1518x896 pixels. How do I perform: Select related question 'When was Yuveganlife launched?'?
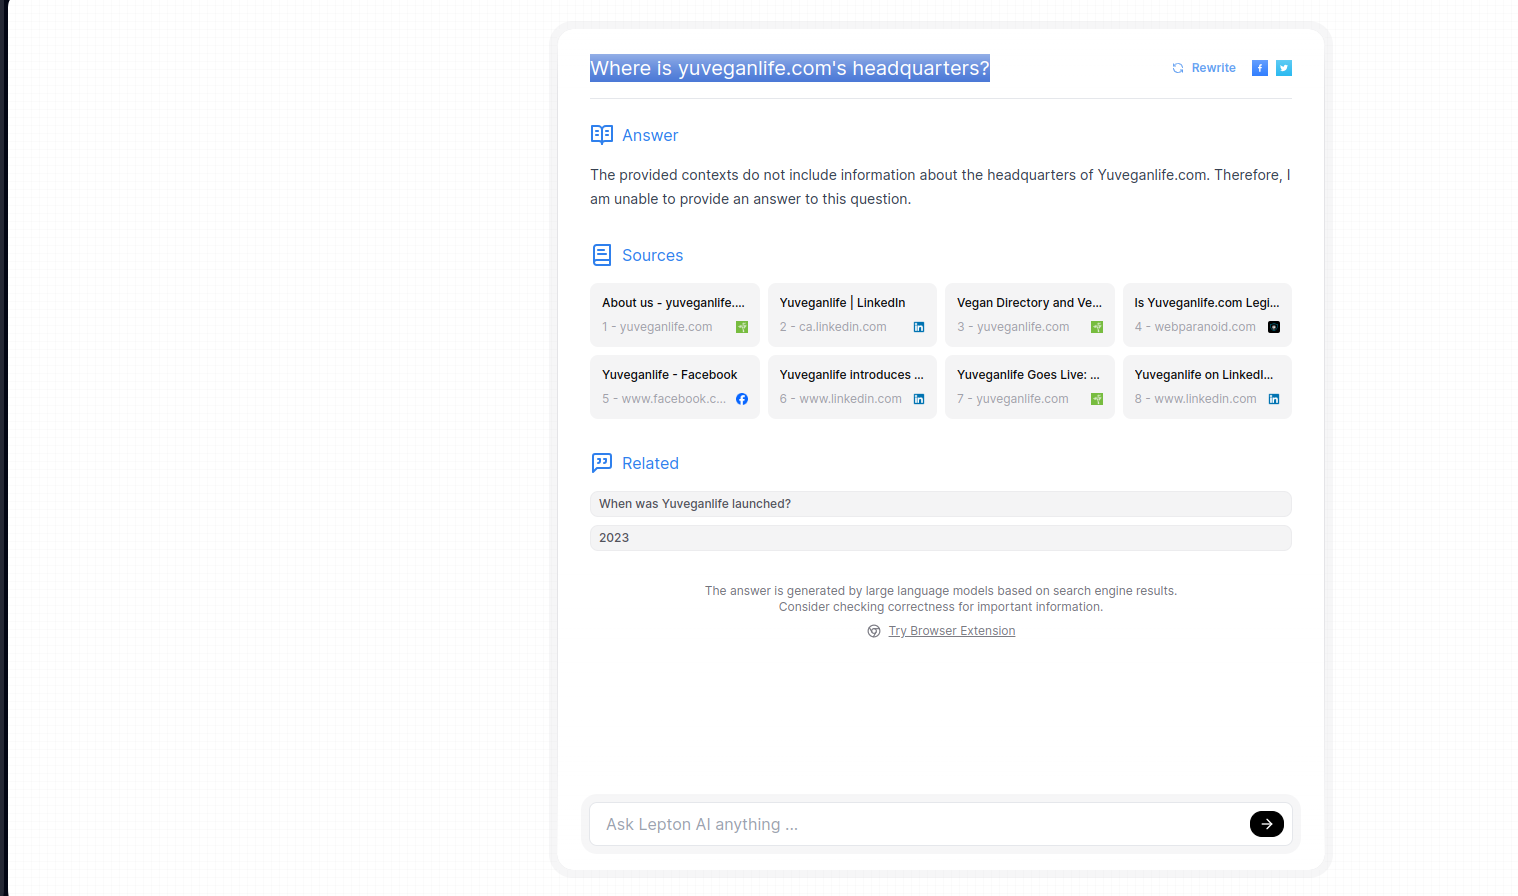[941, 504]
